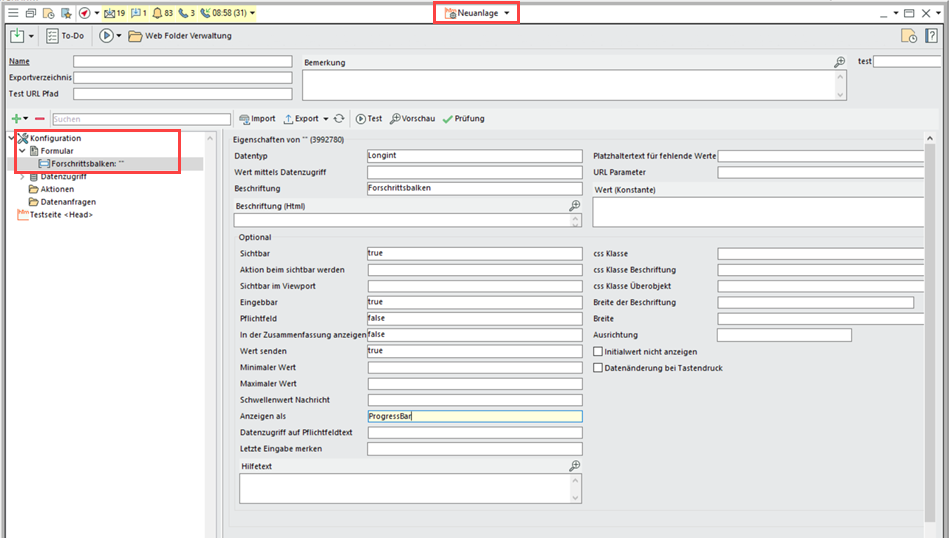Click the Prüfung validation button
The height and width of the screenshot is (538, 950).
click(x=463, y=118)
